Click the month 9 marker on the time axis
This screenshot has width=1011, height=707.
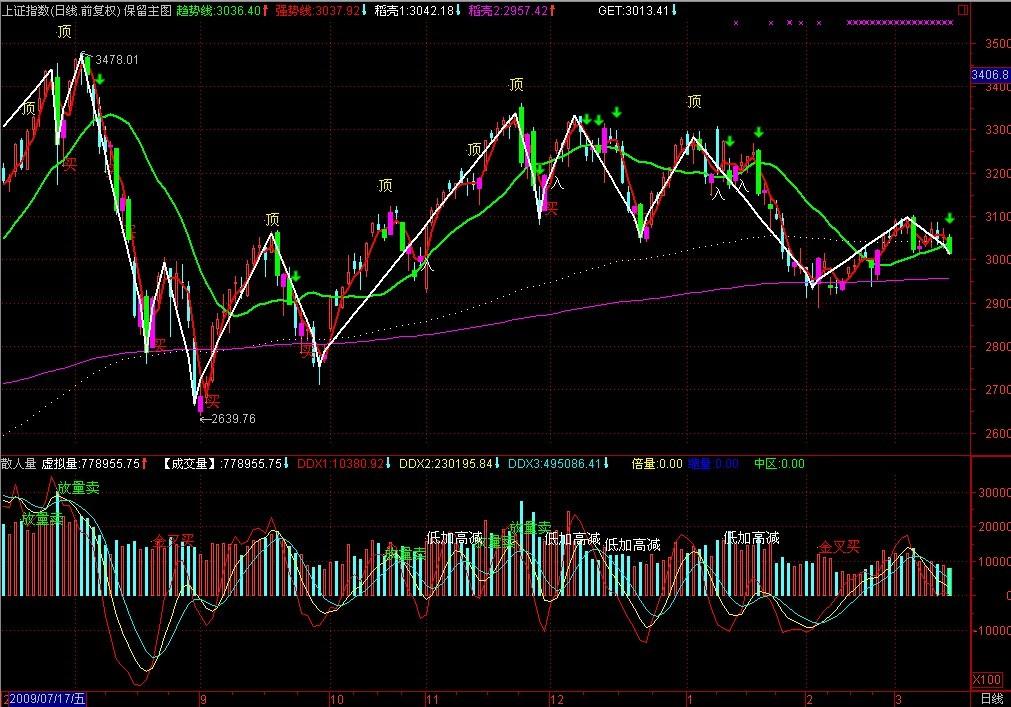tap(203, 699)
